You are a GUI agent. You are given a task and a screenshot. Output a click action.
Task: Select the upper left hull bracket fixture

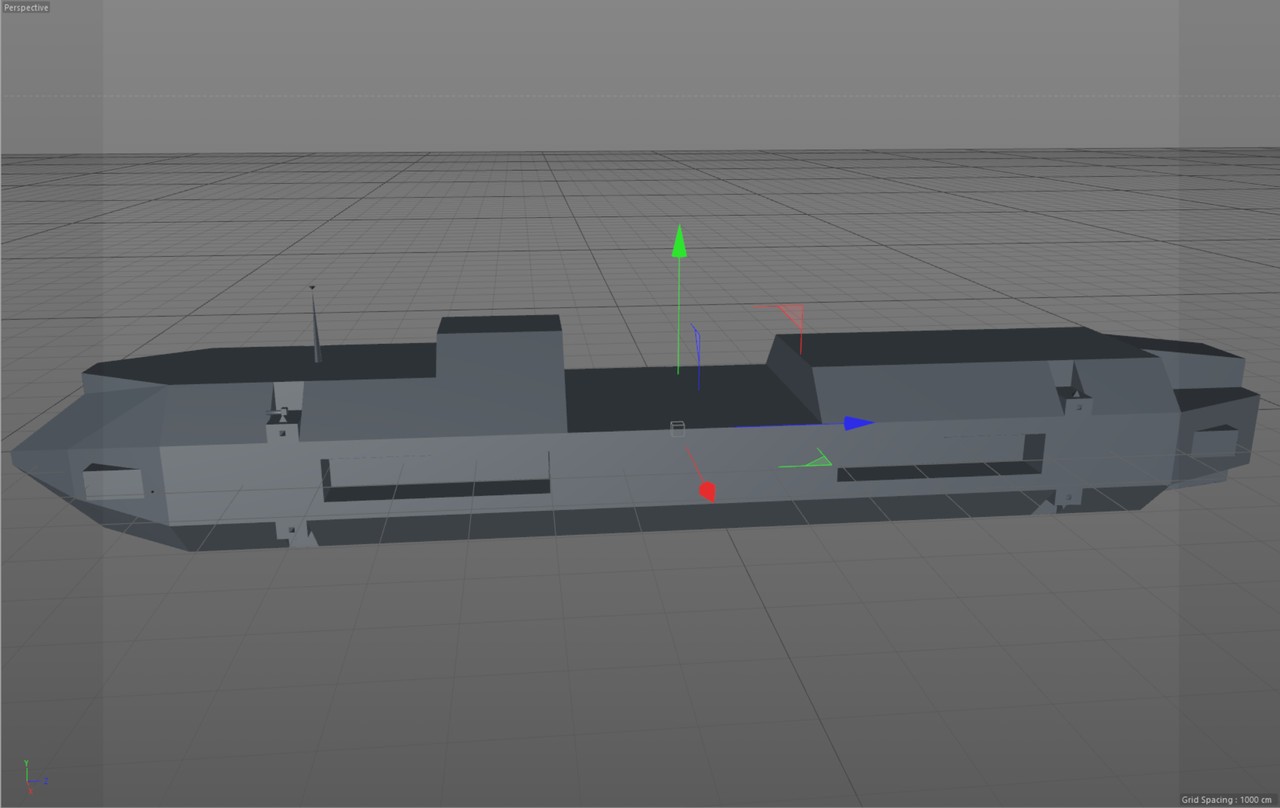click(x=279, y=423)
